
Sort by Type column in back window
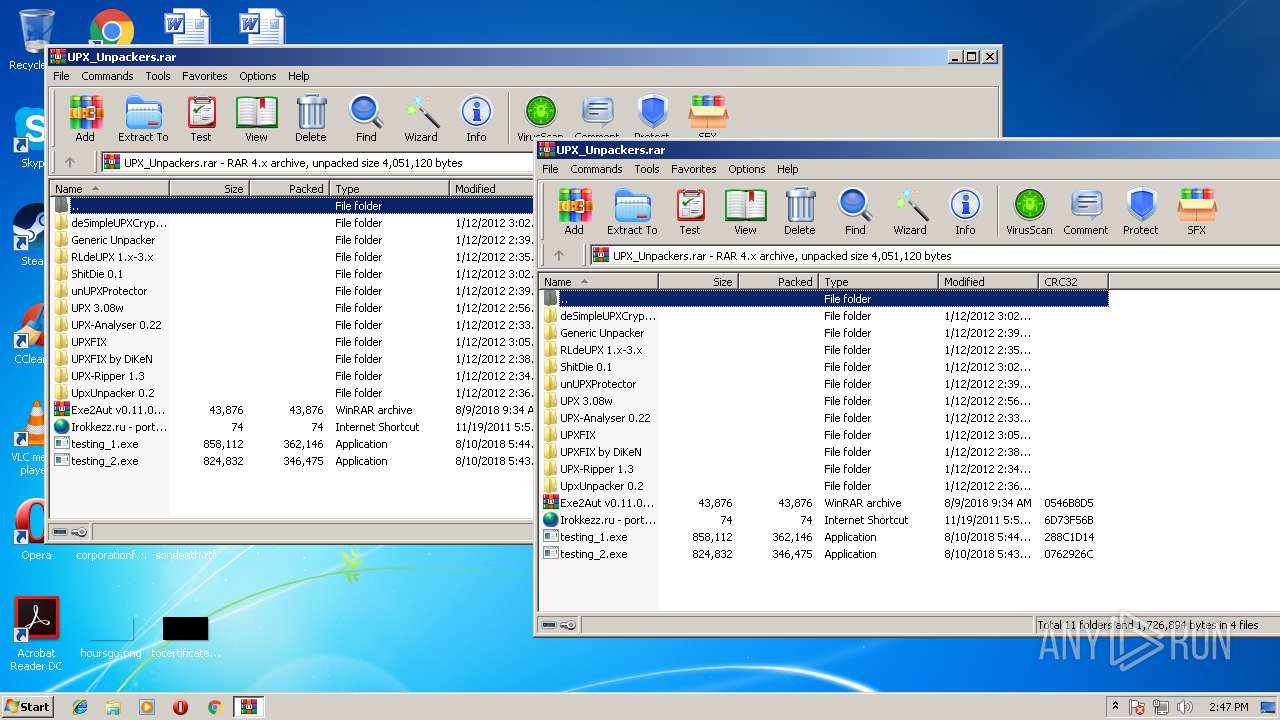[x=389, y=189]
